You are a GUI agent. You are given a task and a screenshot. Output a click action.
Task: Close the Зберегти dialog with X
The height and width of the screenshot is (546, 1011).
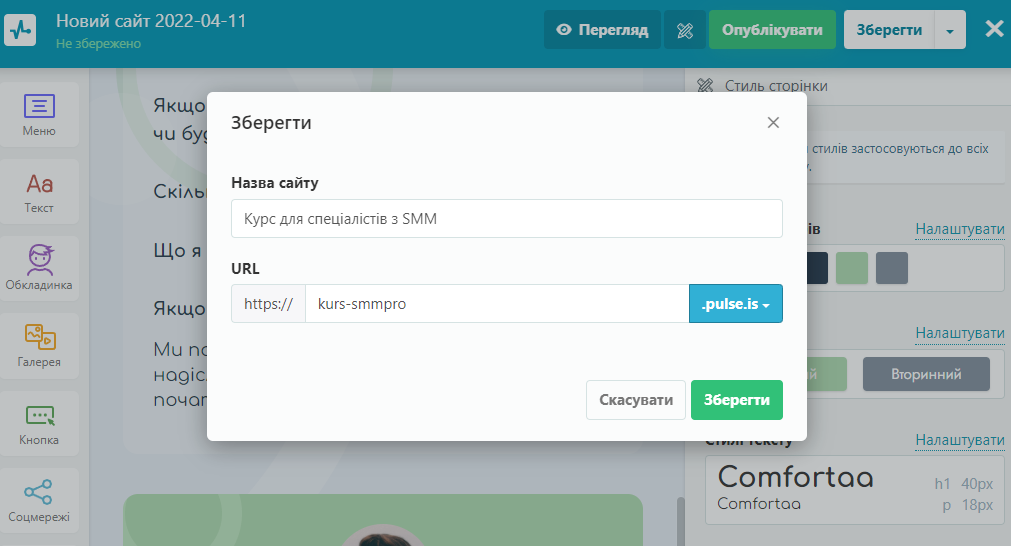pos(773,122)
